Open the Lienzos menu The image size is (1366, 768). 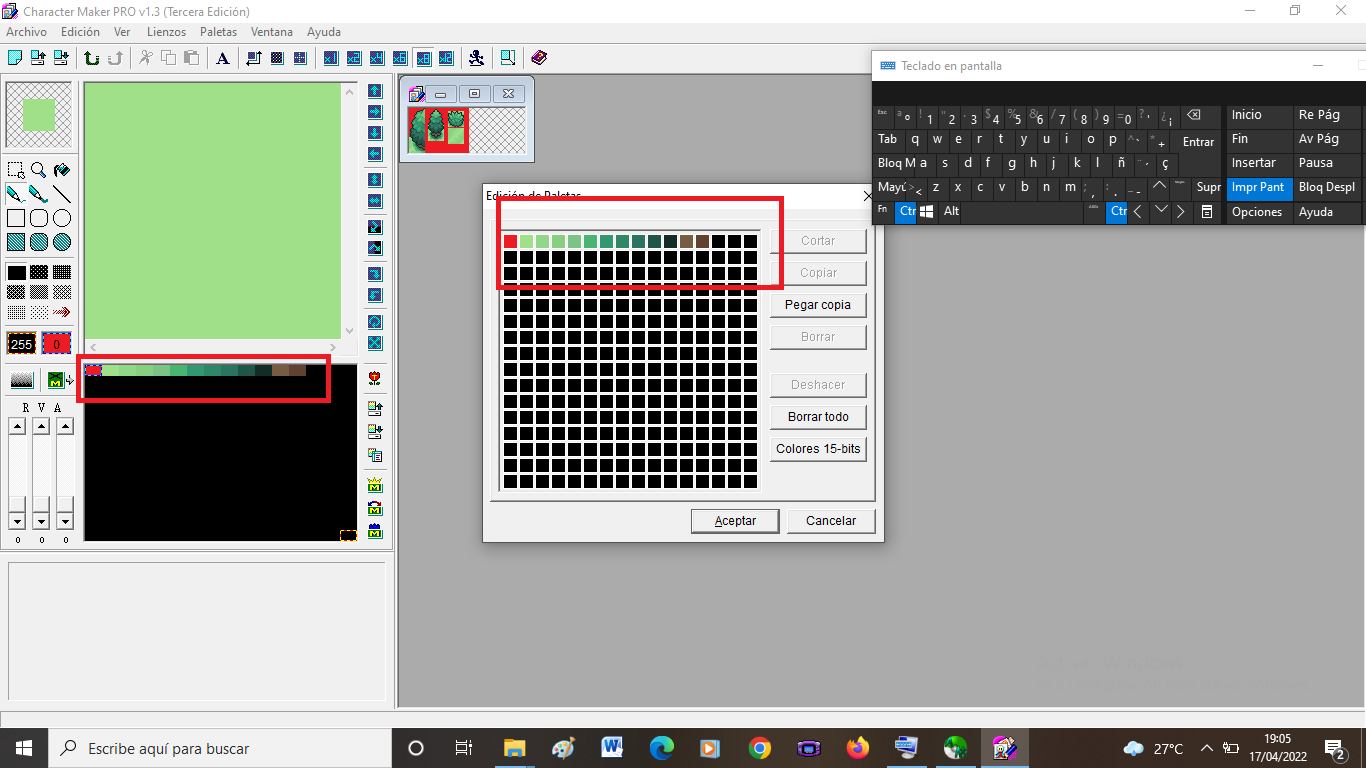[166, 32]
